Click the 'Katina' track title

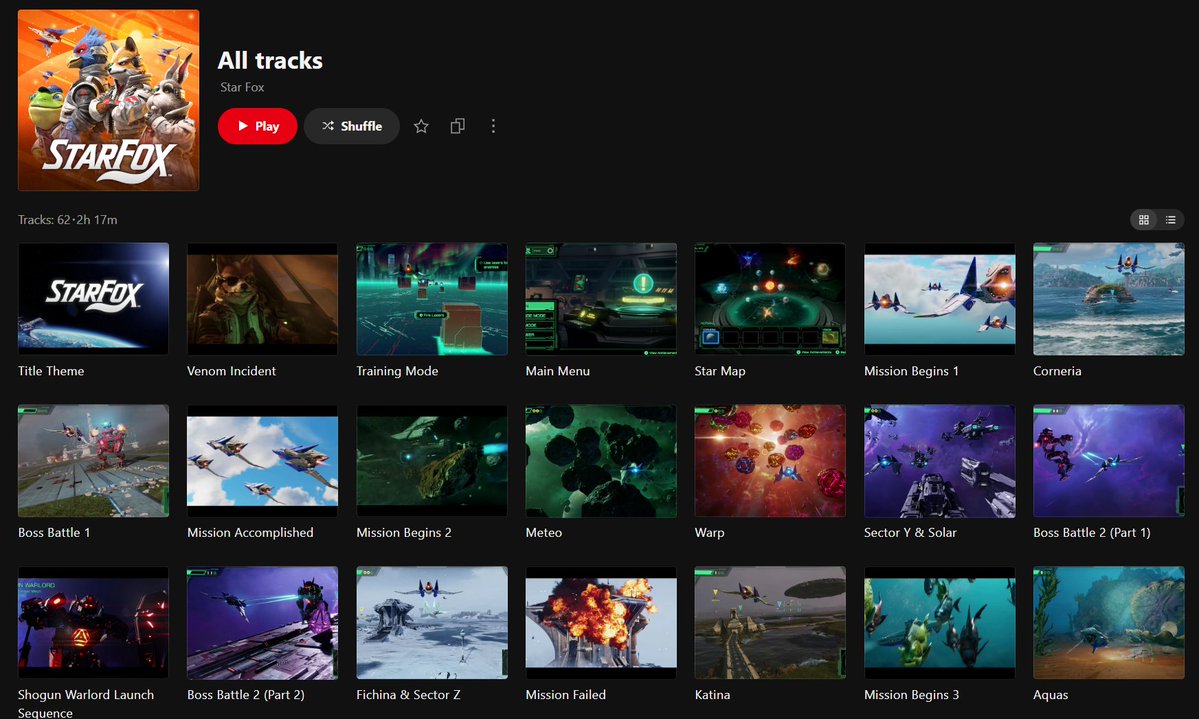(x=712, y=695)
